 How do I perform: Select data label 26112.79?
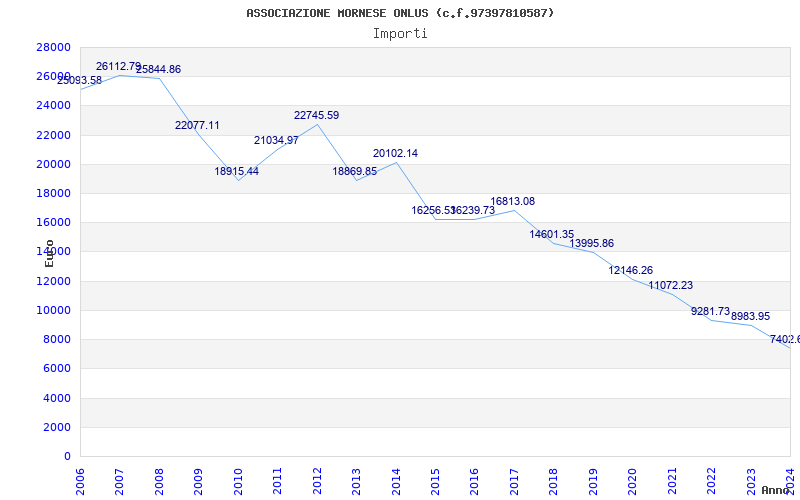pyautogui.click(x=118, y=66)
